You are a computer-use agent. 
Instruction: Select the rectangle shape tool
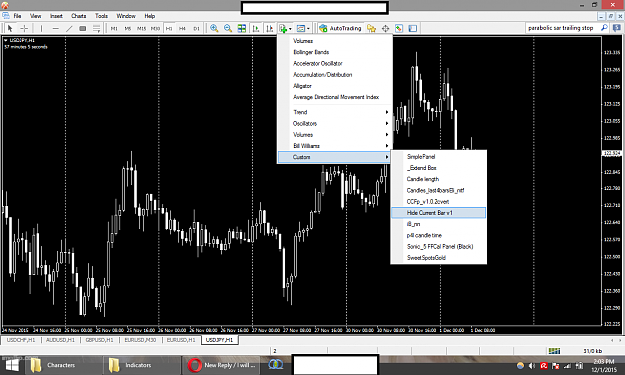[x=83, y=28]
